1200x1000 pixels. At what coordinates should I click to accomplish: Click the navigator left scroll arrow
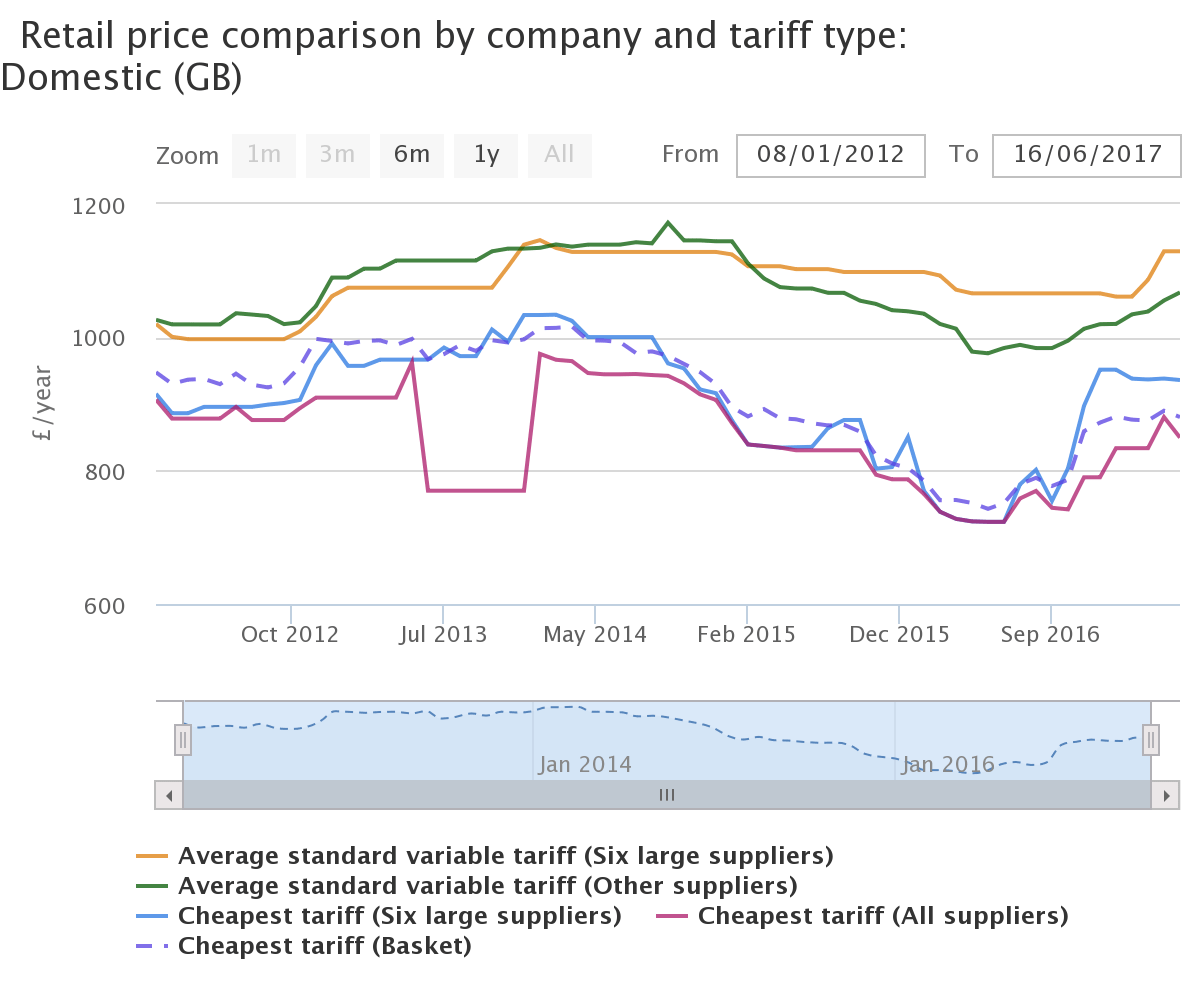coord(169,795)
